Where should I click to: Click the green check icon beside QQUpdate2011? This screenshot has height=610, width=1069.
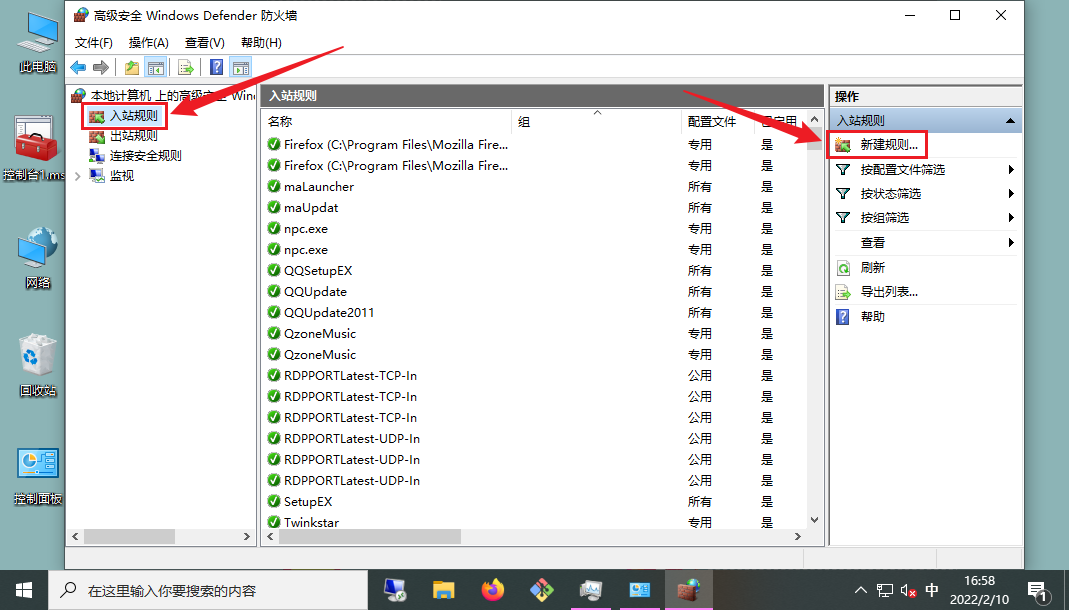274,312
